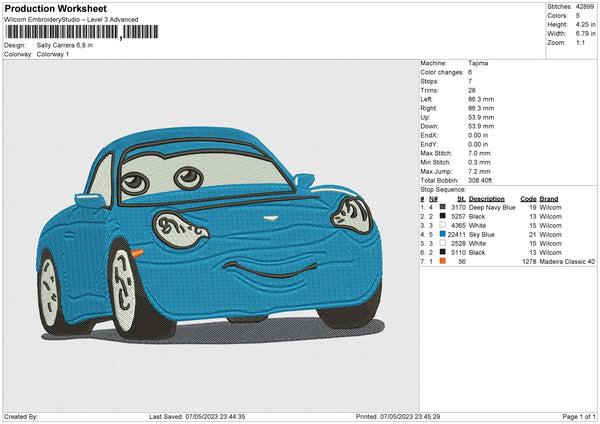Screen dimensions: 600x424
Task: Click the 'Madeira Classic 40' brand text
Action: click(567, 261)
